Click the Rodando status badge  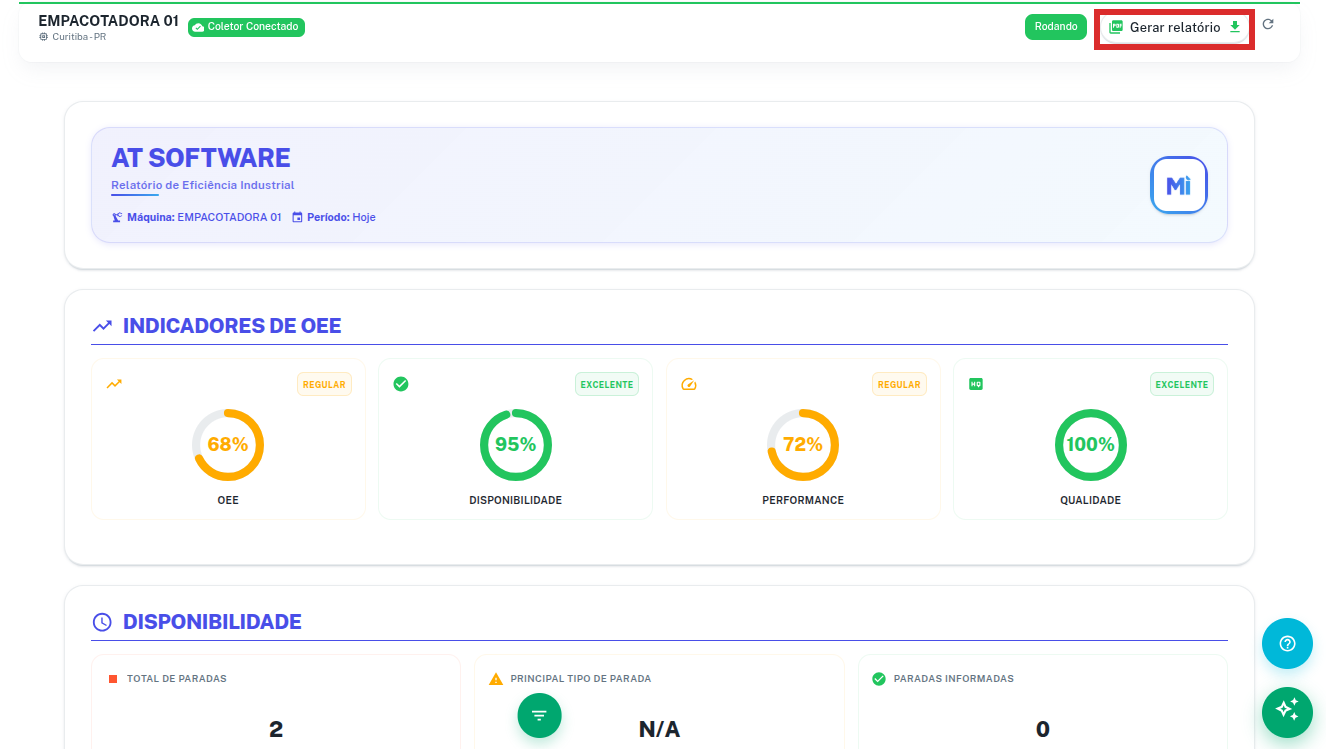coord(1055,27)
